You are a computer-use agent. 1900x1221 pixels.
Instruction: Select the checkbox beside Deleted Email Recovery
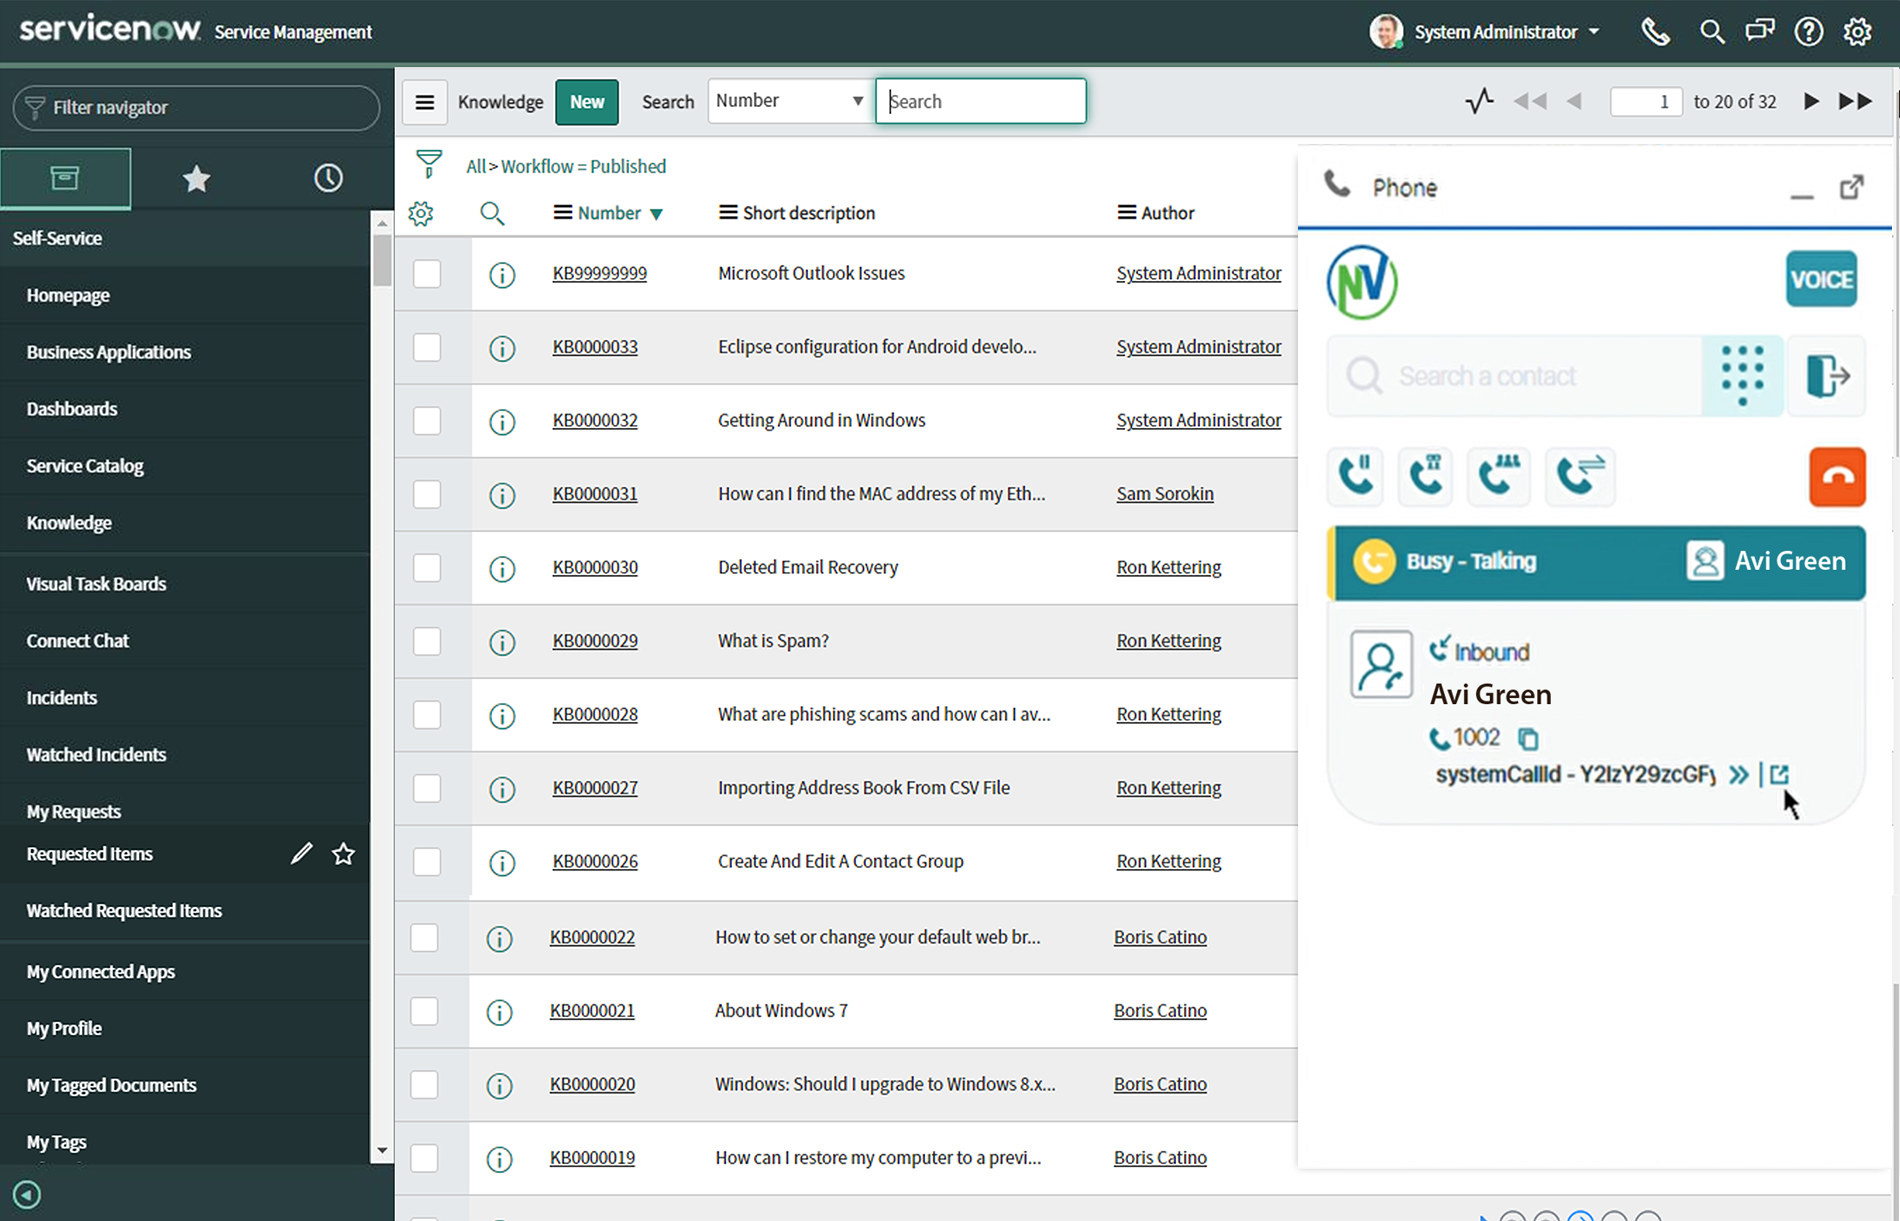pos(427,568)
